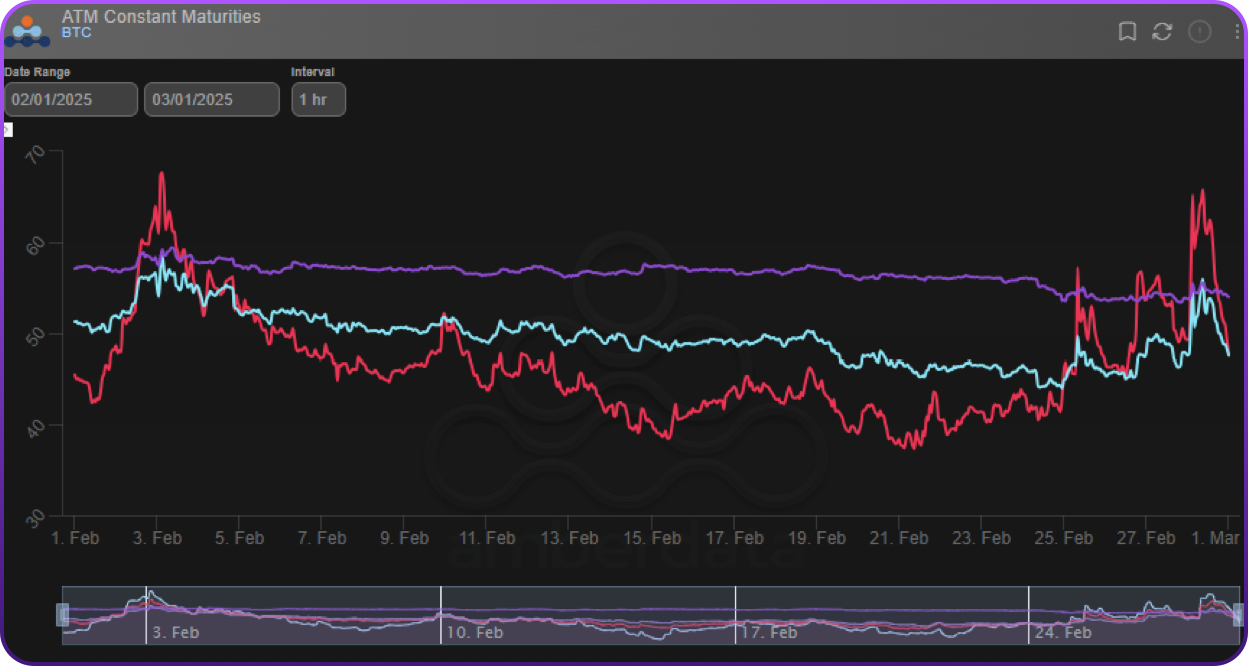Click the bookmark icon in the header
Image resolution: width=1248 pixels, height=666 pixels.
[1127, 32]
